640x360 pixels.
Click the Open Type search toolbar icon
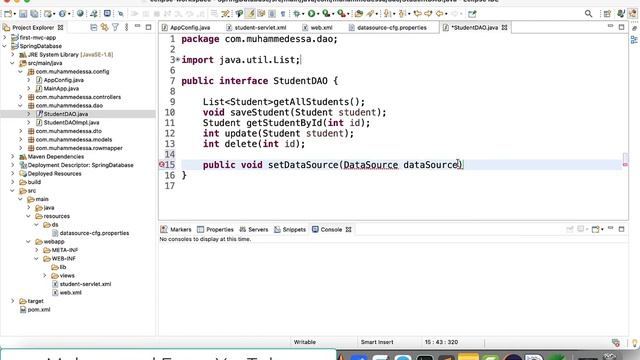(359, 14)
